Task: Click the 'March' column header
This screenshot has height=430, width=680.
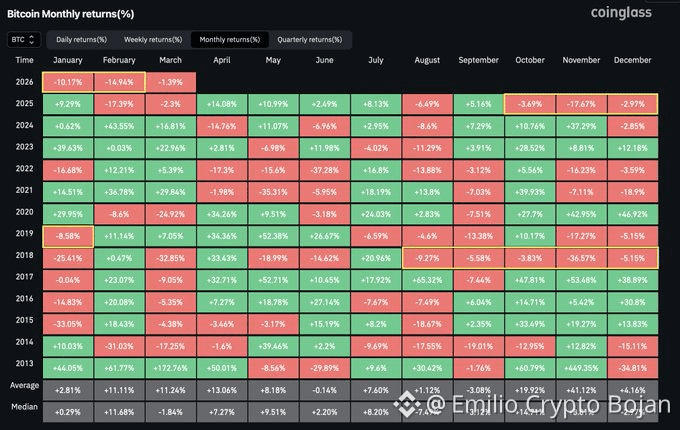Action: point(170,60)
